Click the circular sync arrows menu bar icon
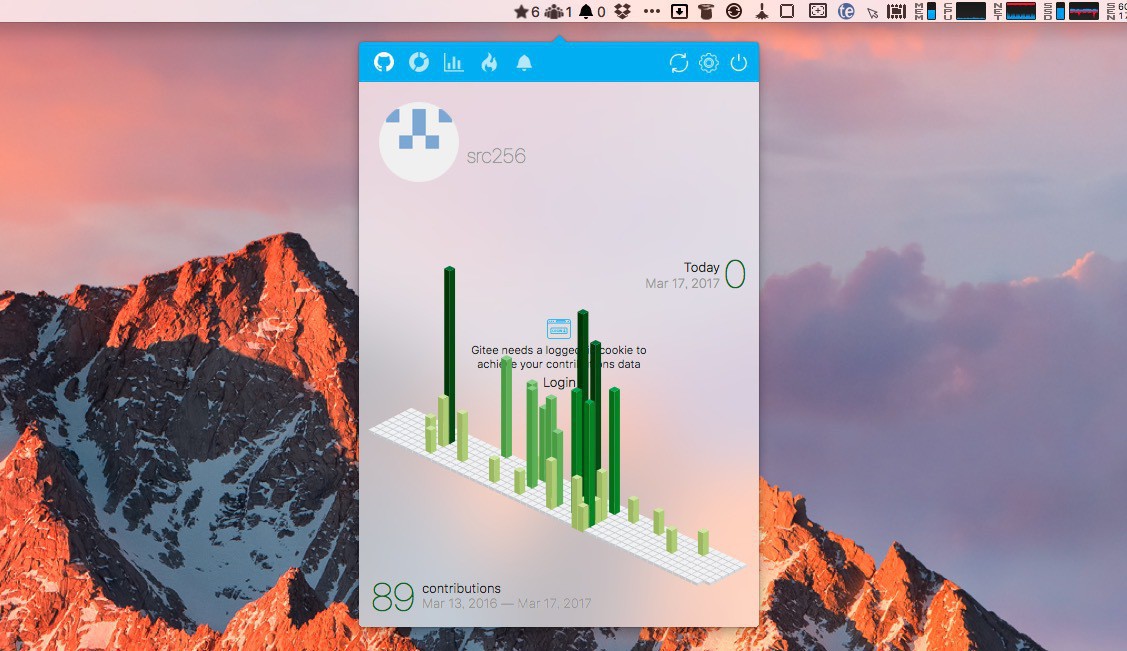The image size is (1127, 651). (x=734, y=11)
